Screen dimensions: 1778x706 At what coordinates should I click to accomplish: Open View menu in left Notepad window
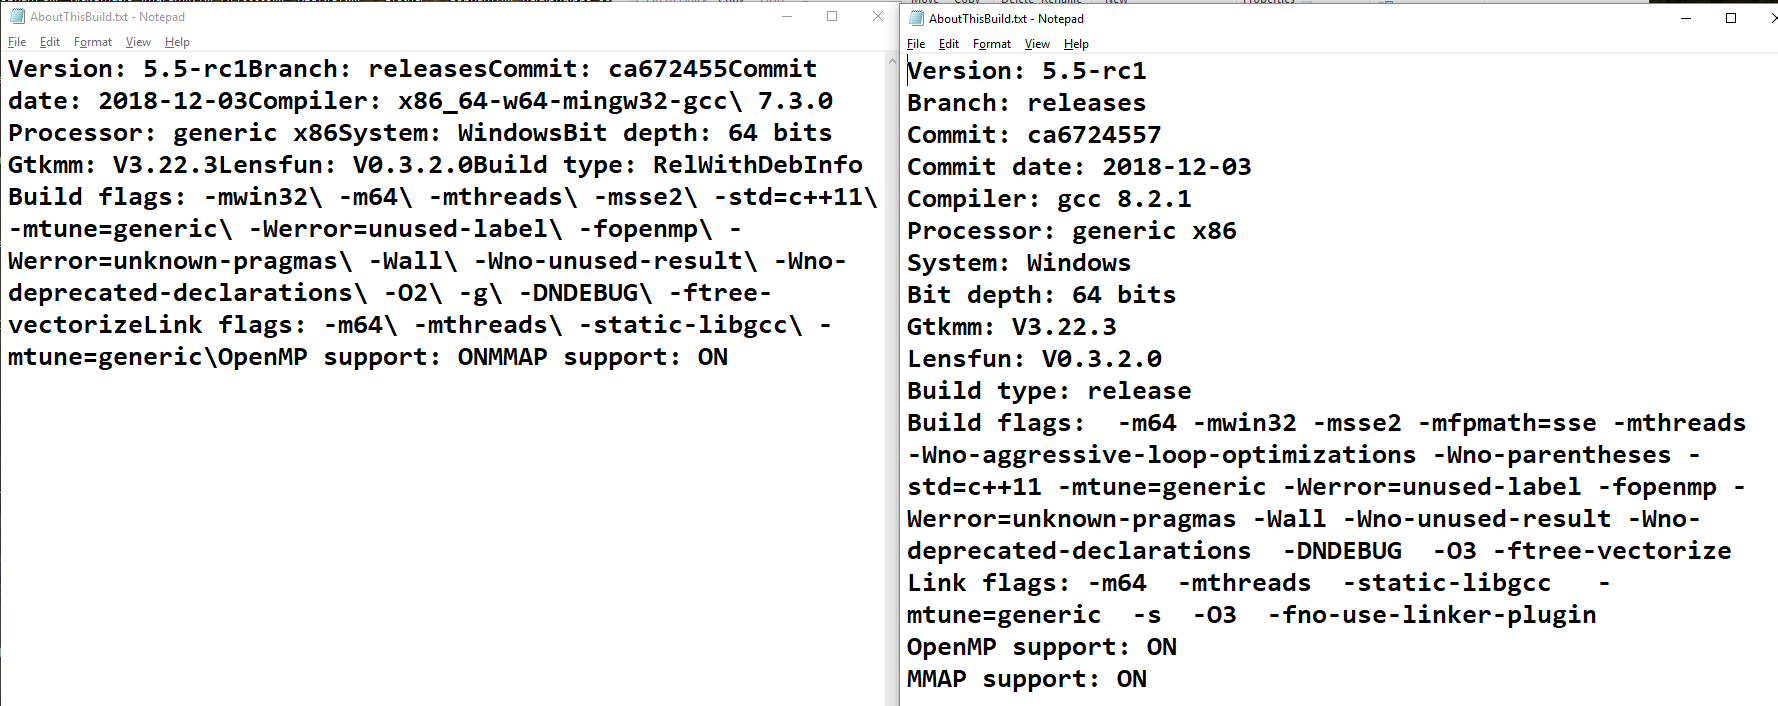[138, 42]
